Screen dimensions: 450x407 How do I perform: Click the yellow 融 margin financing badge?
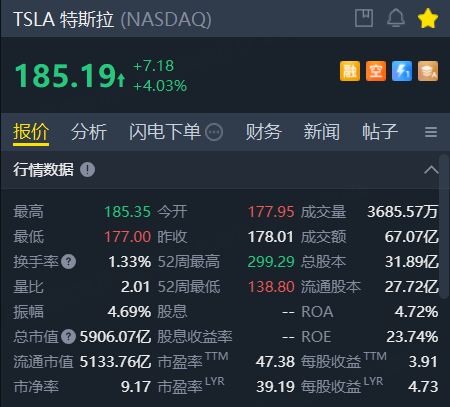tap(350, 71)
